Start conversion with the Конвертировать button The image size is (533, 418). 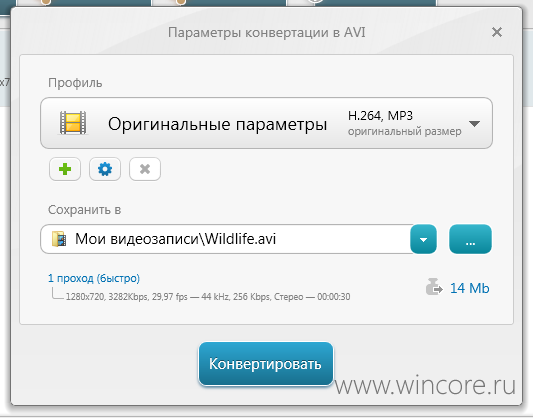[x=265, y=364]
